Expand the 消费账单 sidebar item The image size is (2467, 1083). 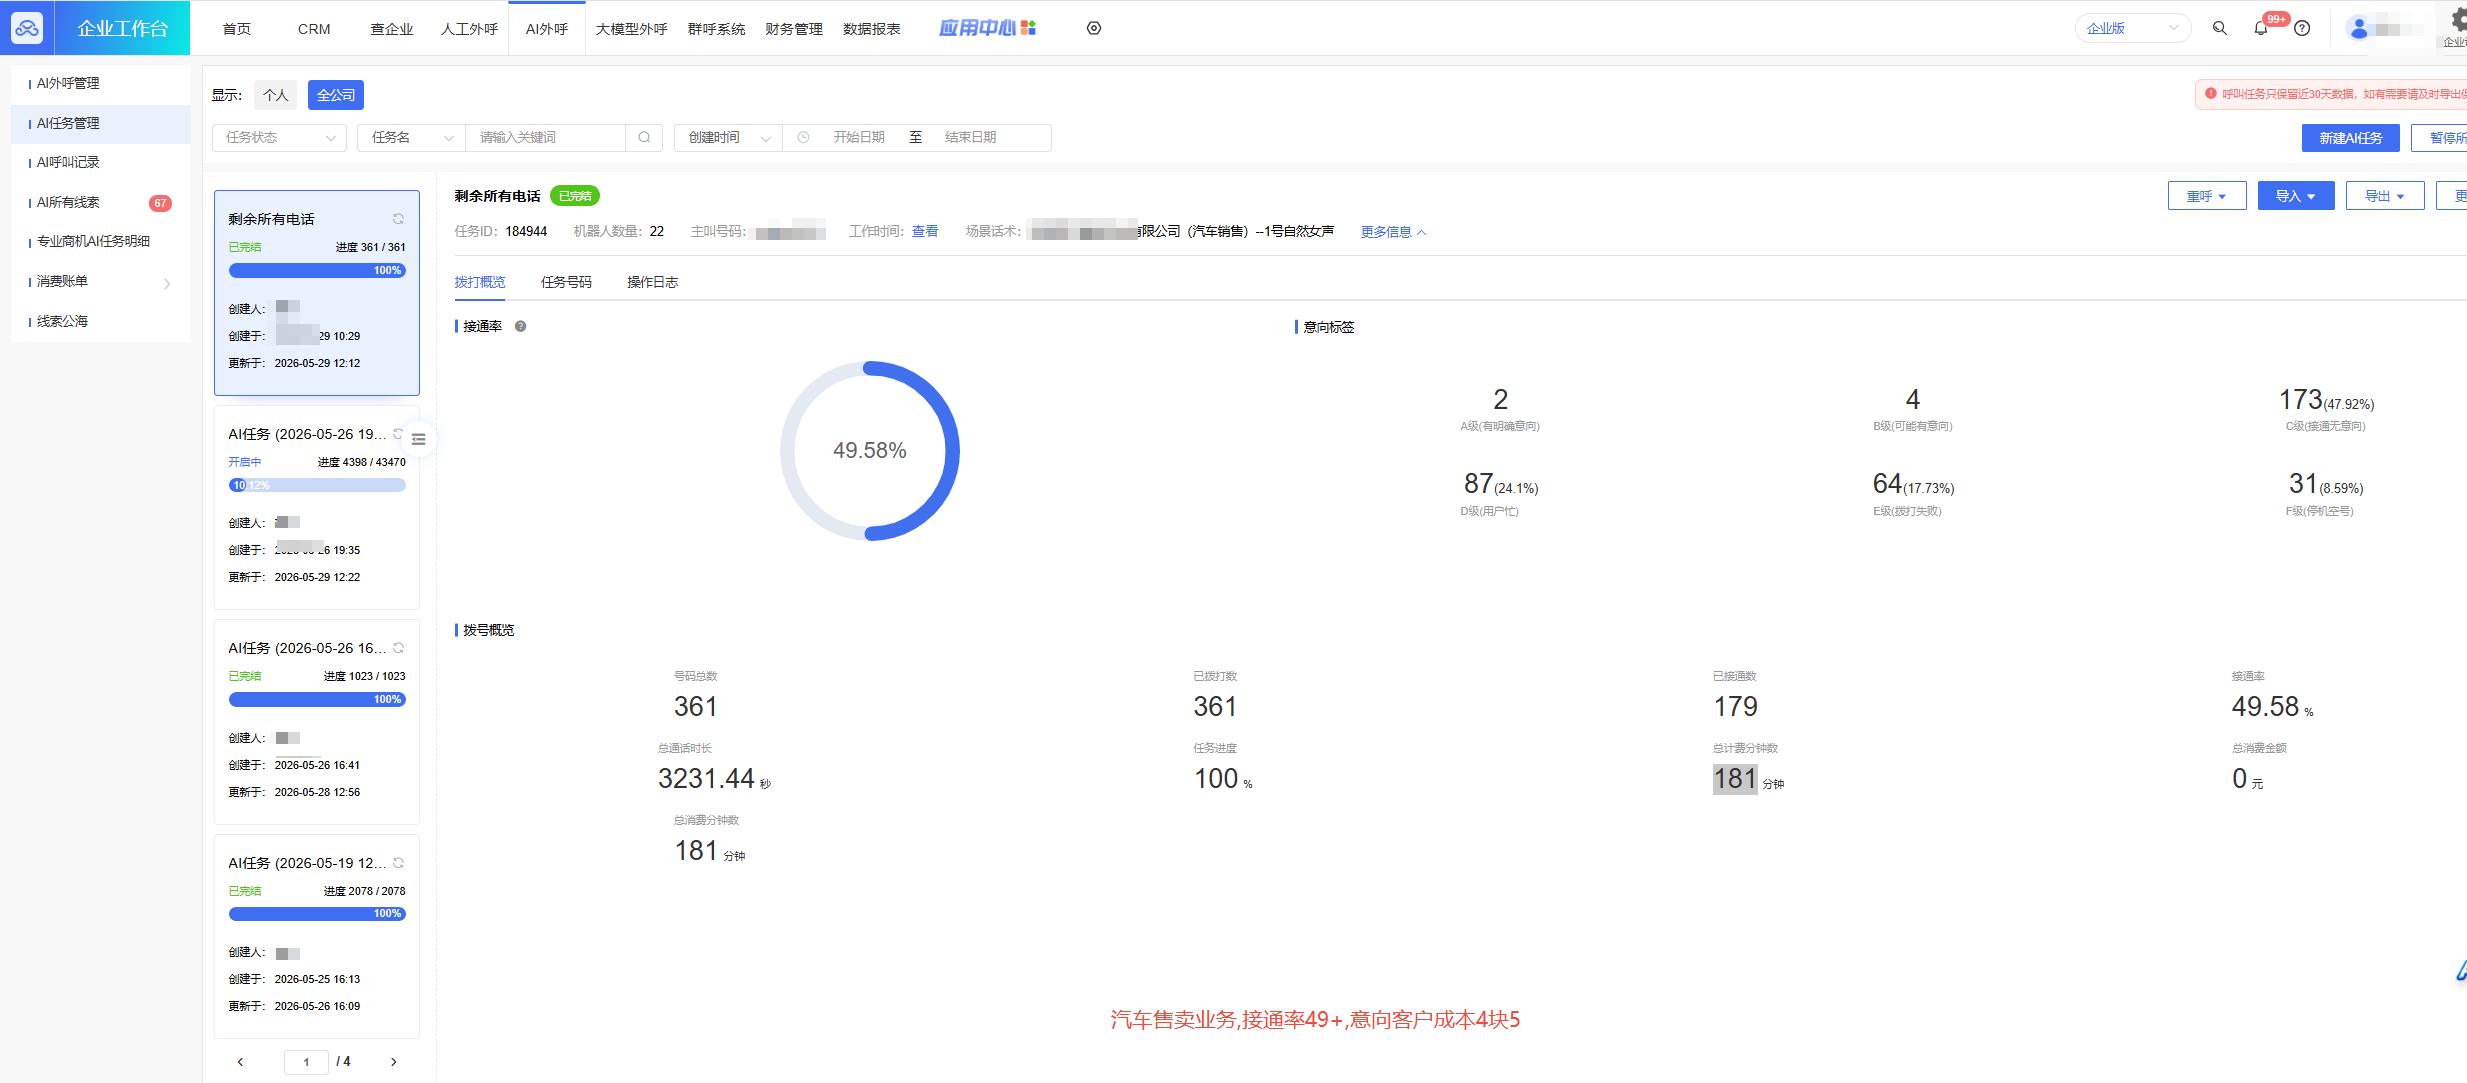coord(100,282)
